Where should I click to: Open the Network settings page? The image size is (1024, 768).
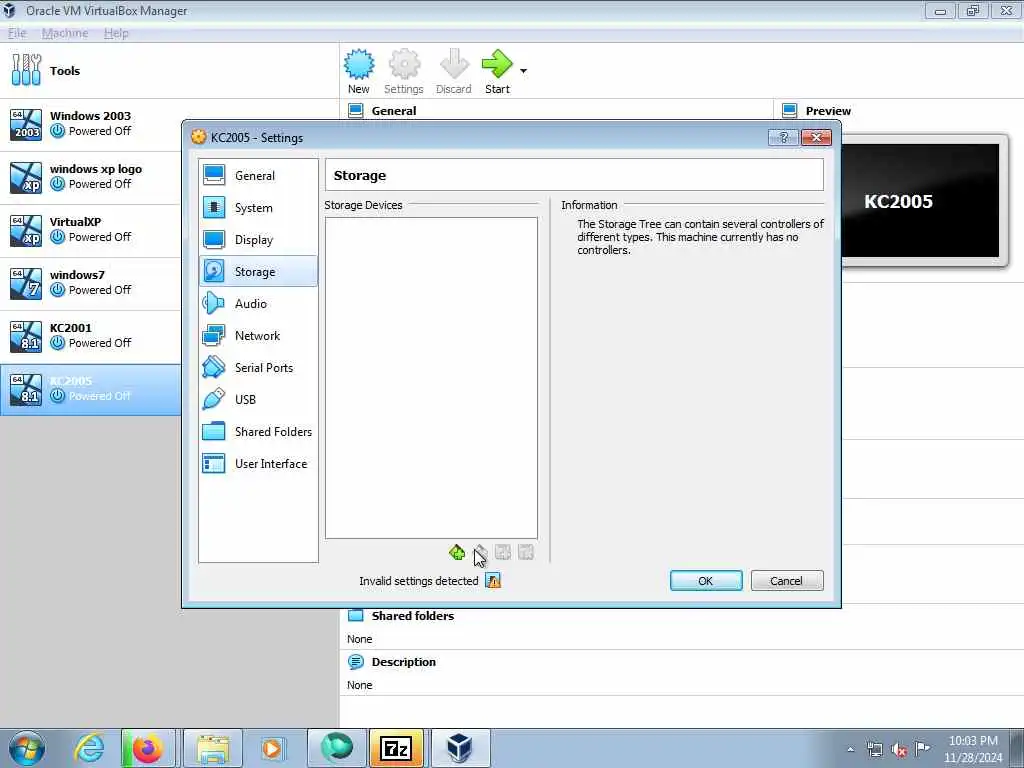pyautogui.click(x=258, y=336)
